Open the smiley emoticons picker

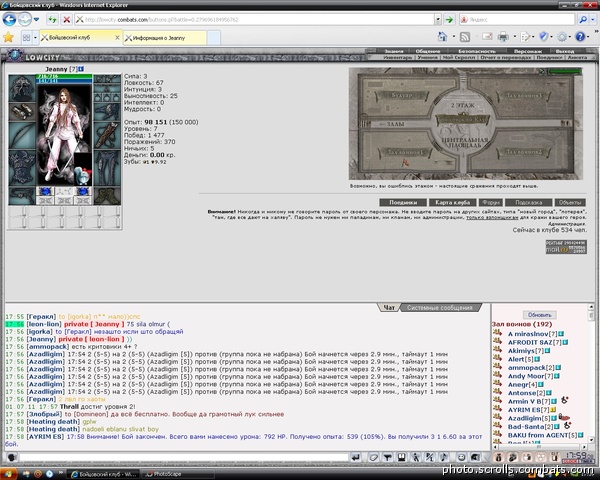461,457
